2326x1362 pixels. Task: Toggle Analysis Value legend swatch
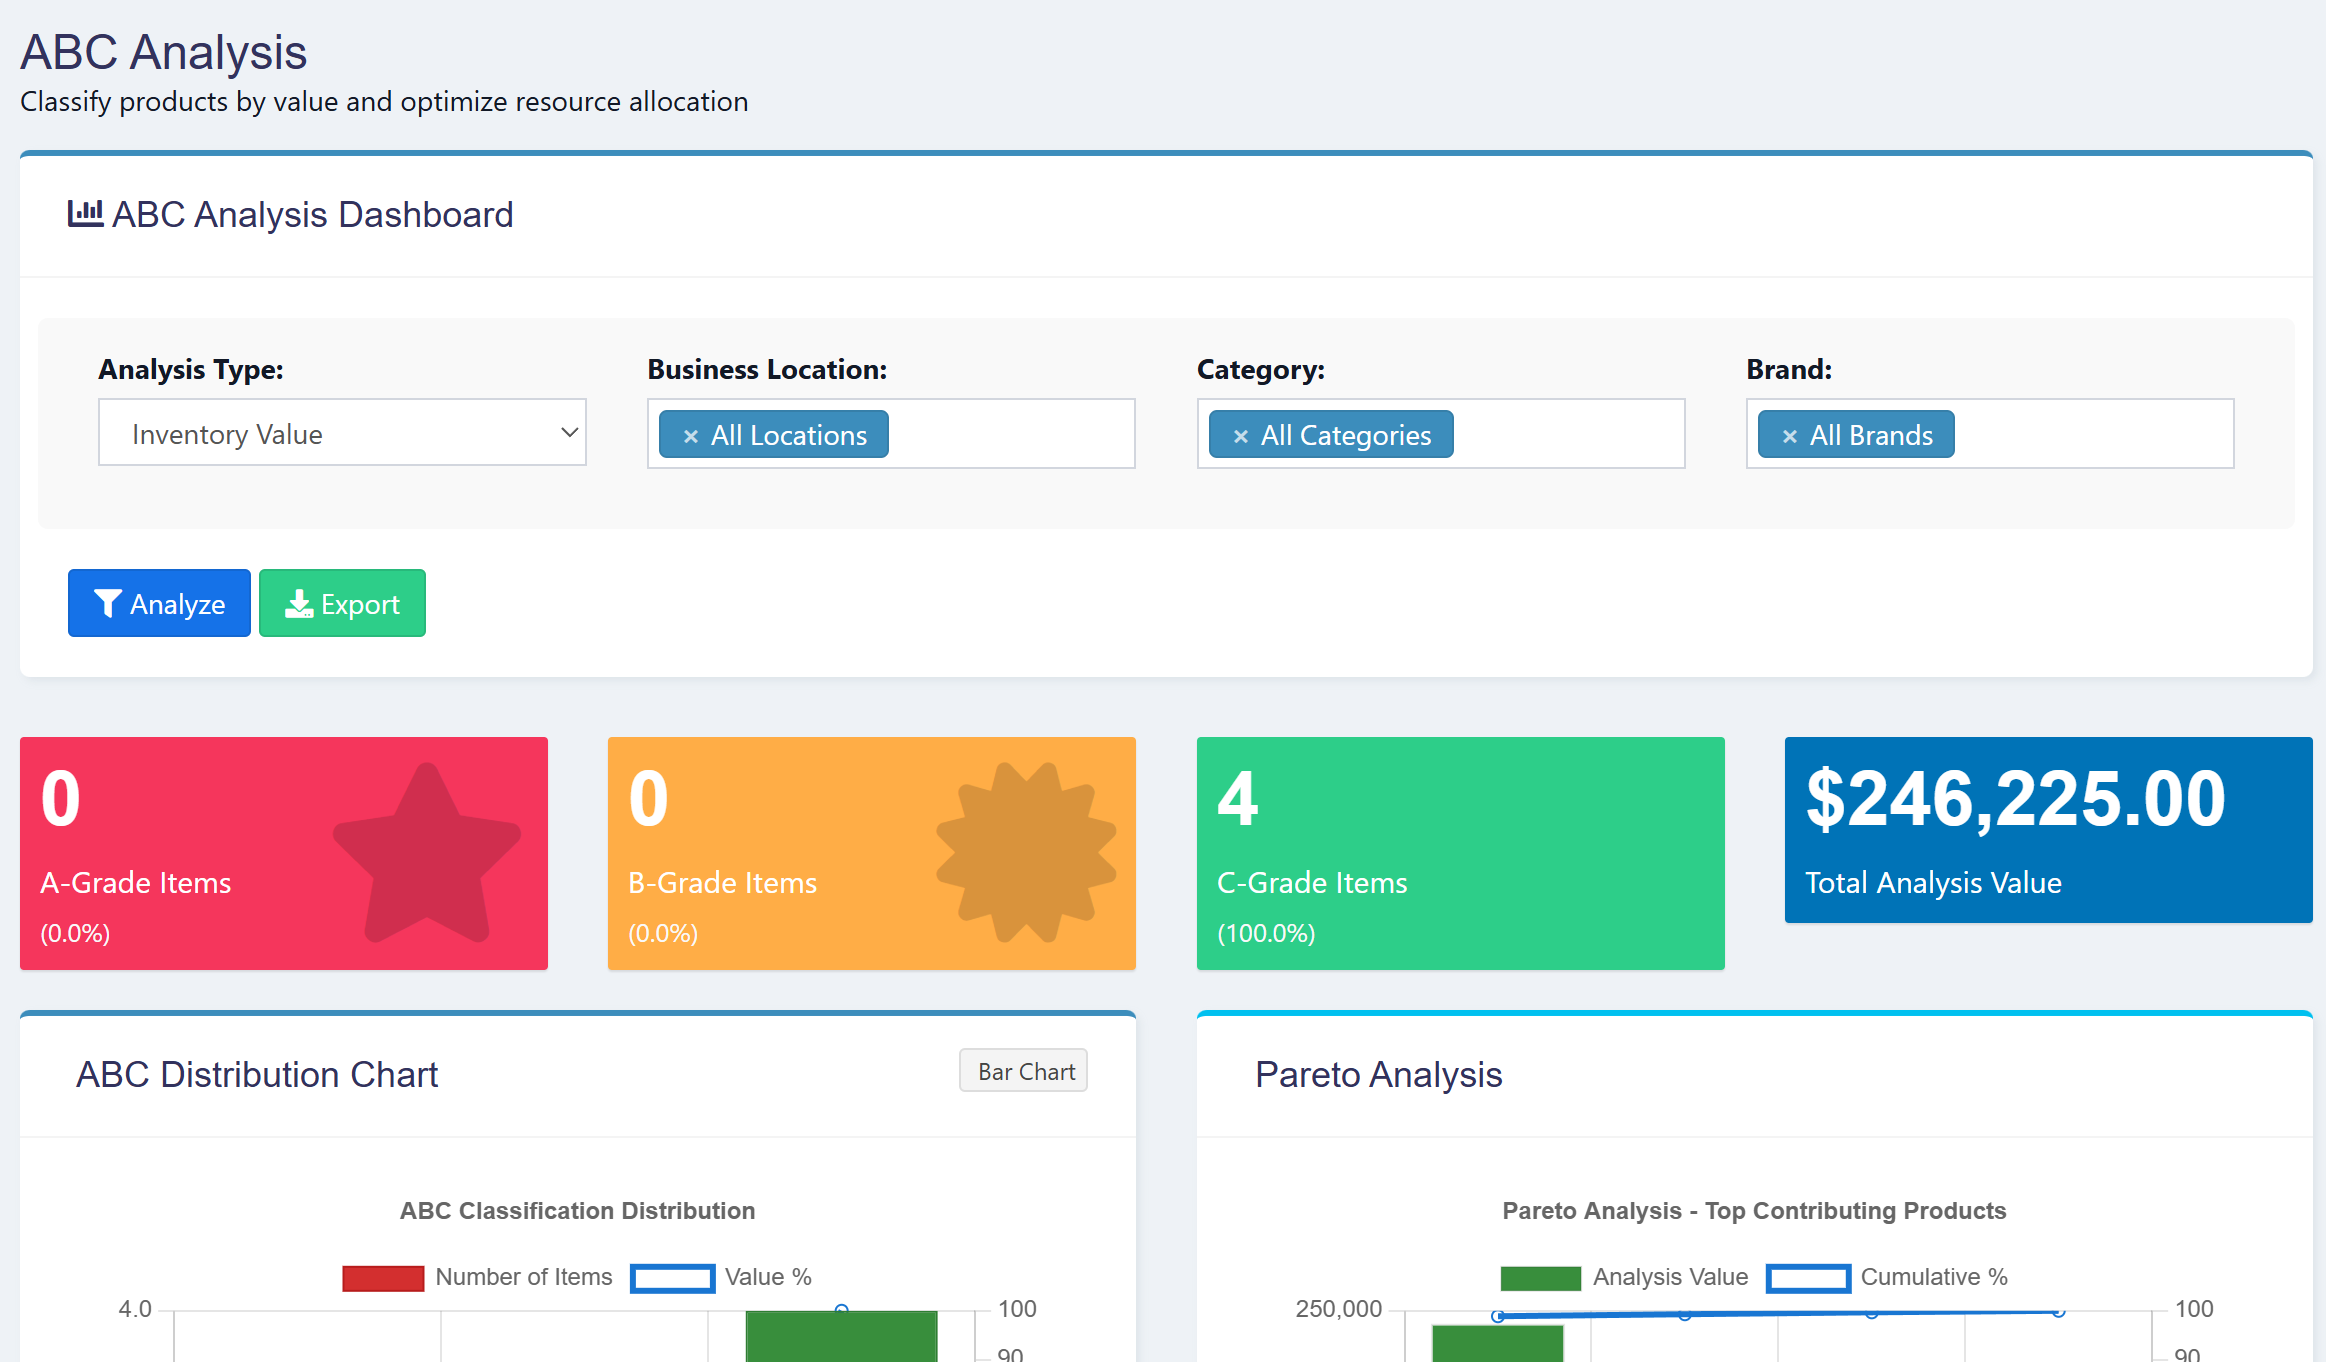coord(1540,1278)
